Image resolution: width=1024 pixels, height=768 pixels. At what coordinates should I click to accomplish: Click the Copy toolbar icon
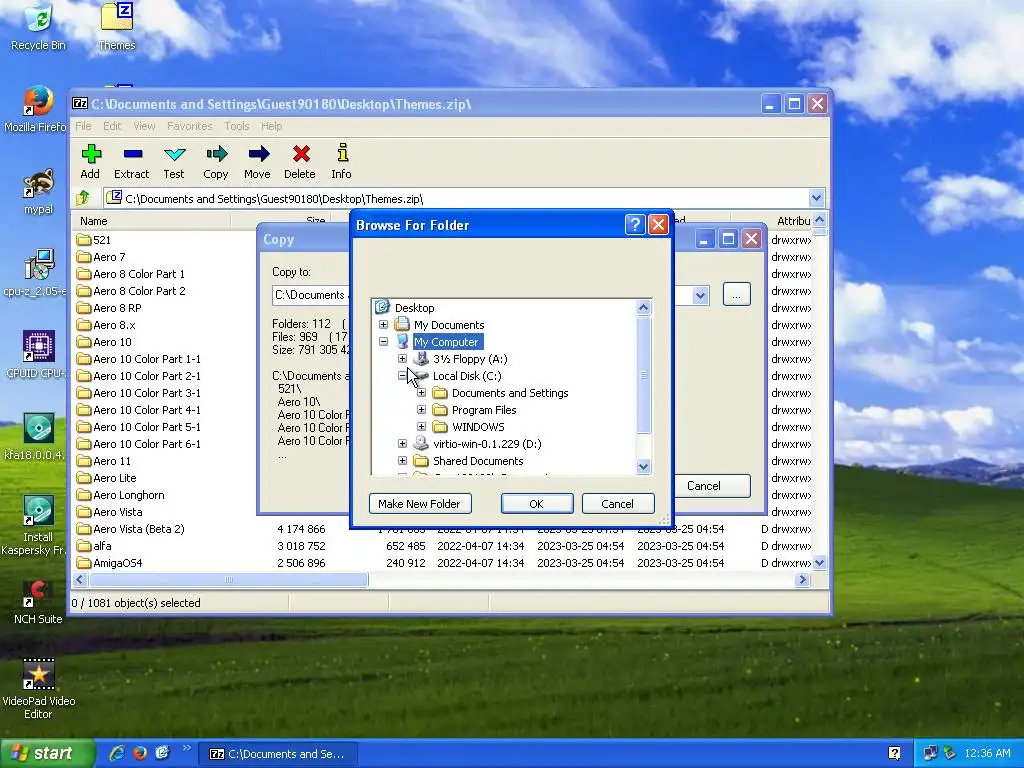click(216, 154)
